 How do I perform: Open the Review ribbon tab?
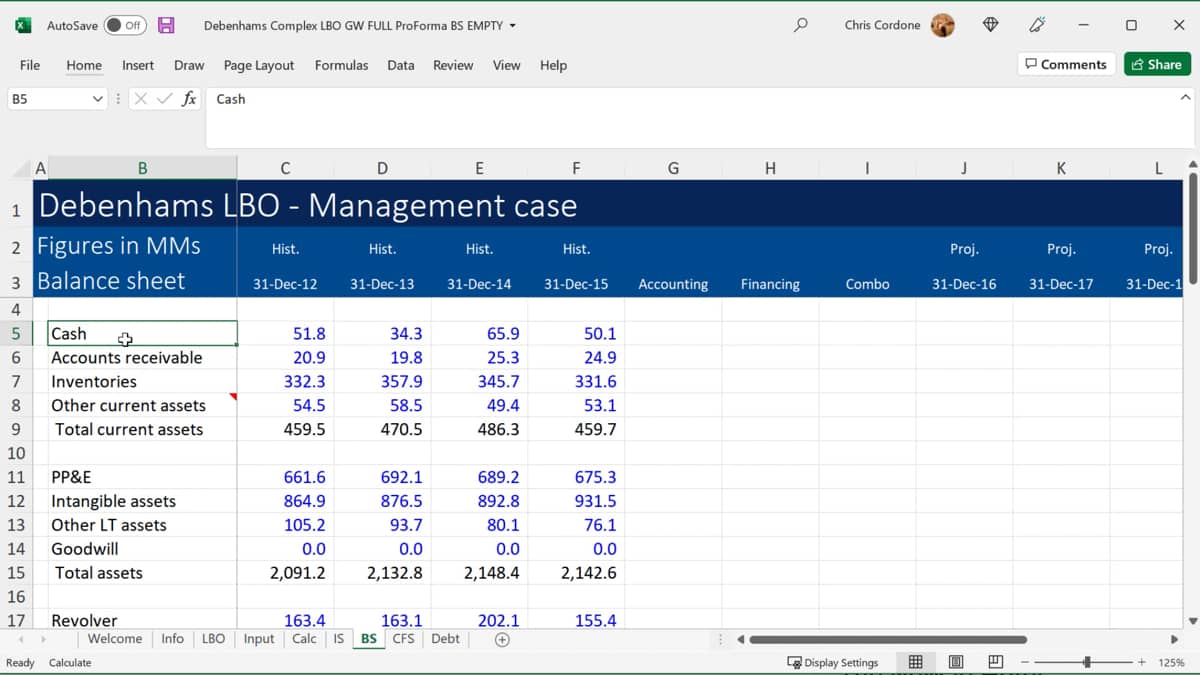[x=453, y=65]
